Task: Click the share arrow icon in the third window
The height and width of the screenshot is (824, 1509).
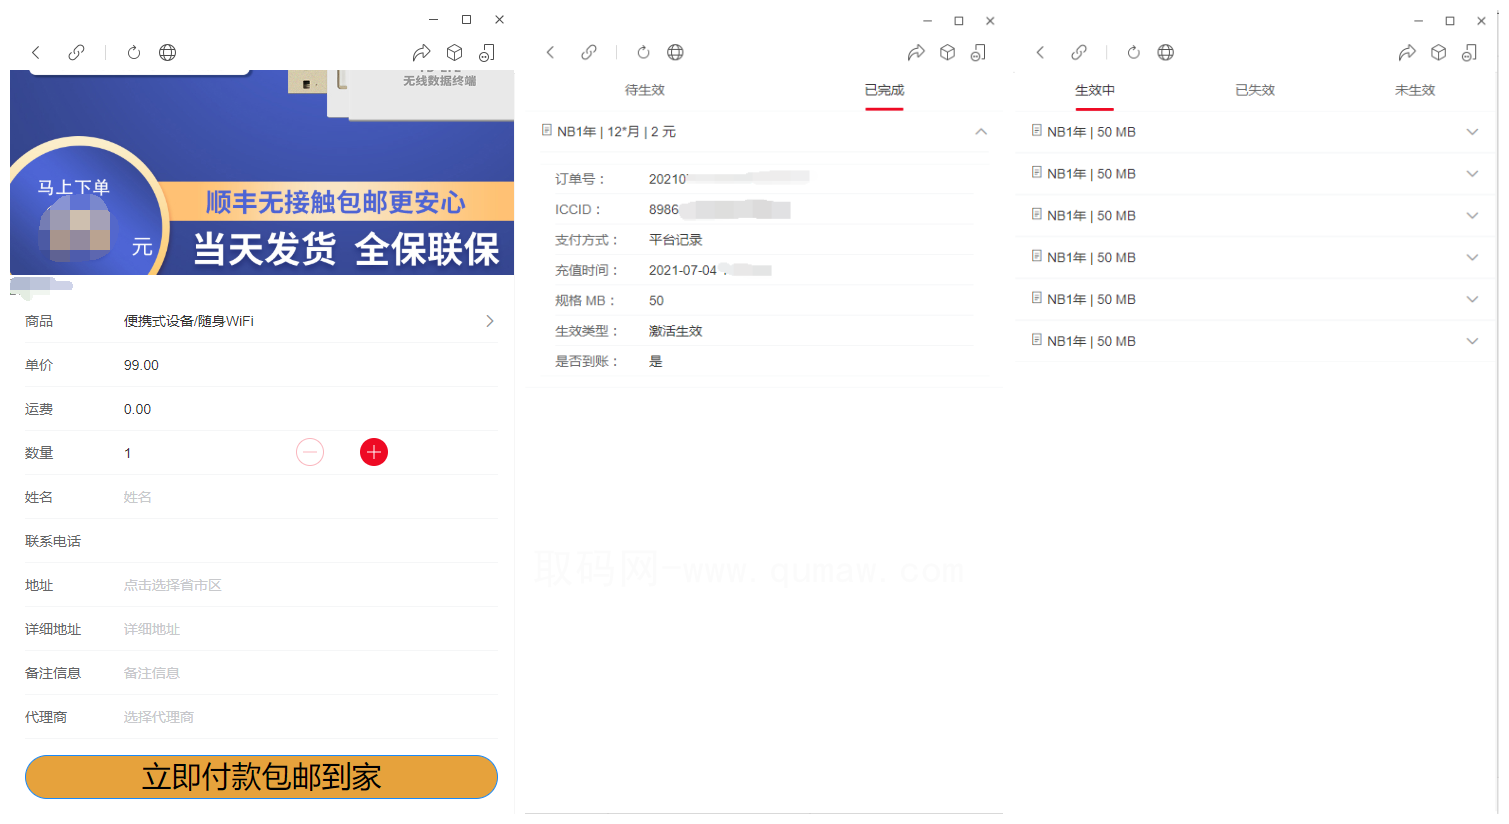Action: pos(1407,52)
